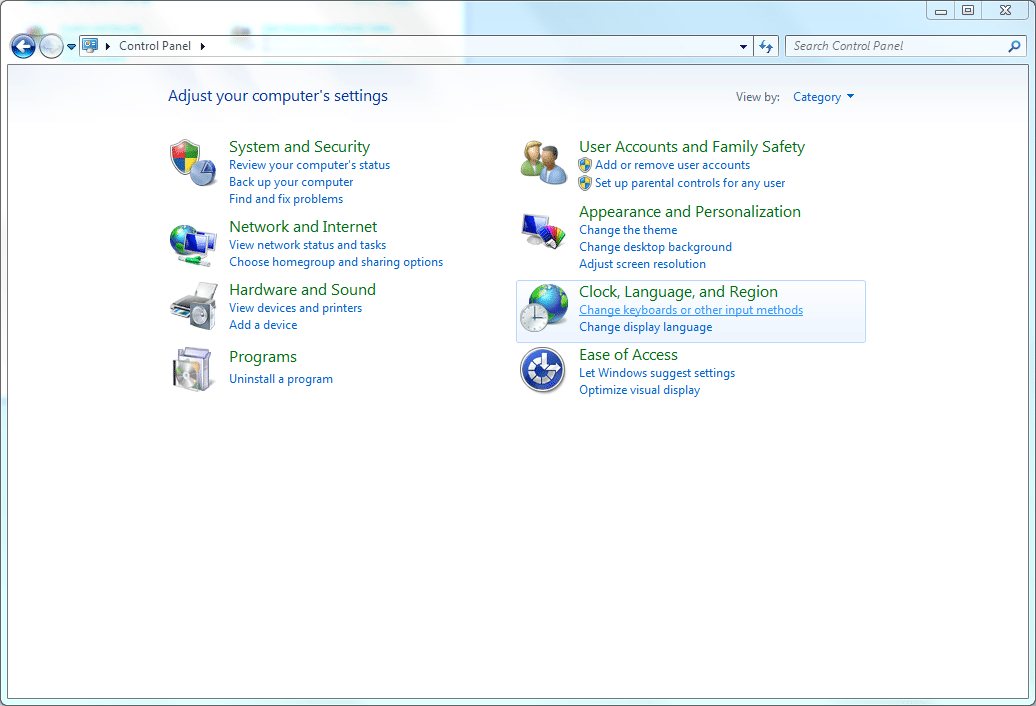Click shield icon beside Add or remove user accounts
1036x706 pixels.
(x=585, y=165)
